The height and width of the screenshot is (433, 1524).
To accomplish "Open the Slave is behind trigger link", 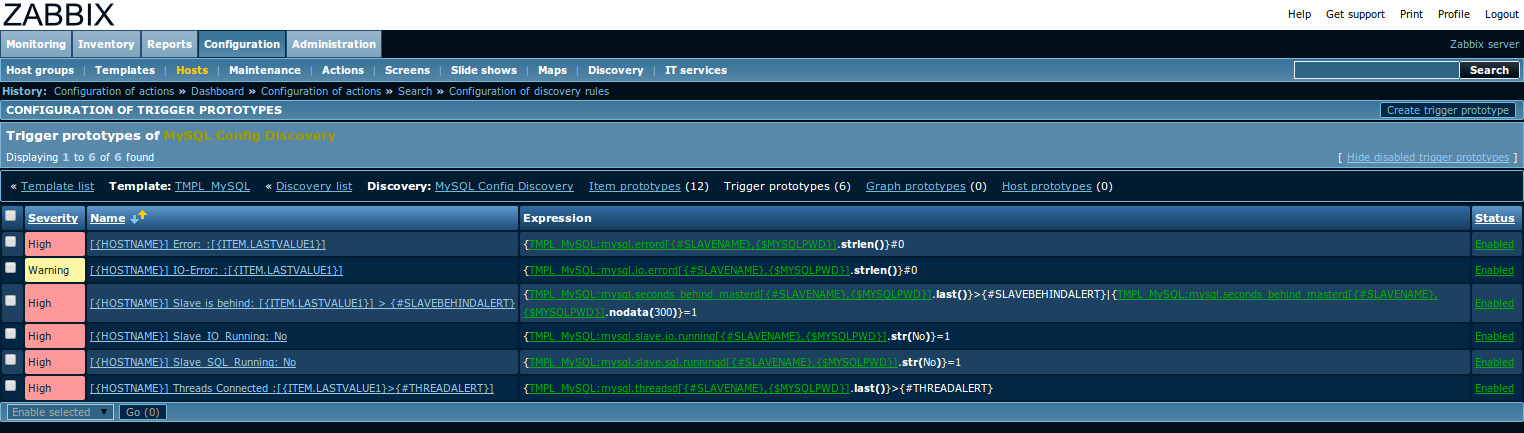I will [303, 303].
